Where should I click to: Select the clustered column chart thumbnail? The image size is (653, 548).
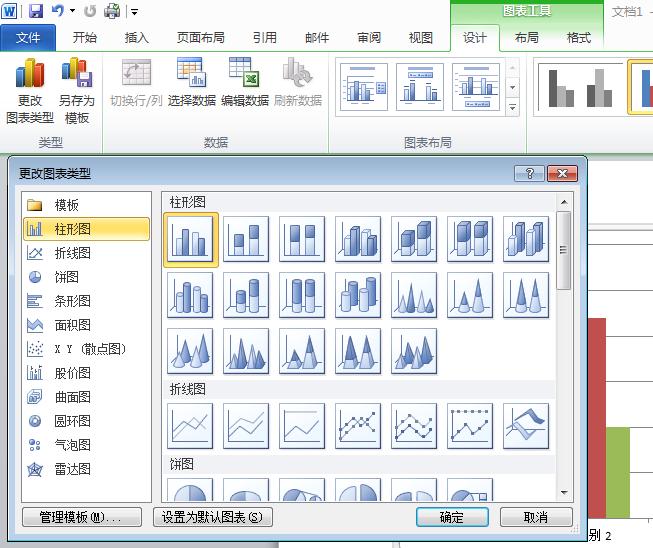coord(190,239)
